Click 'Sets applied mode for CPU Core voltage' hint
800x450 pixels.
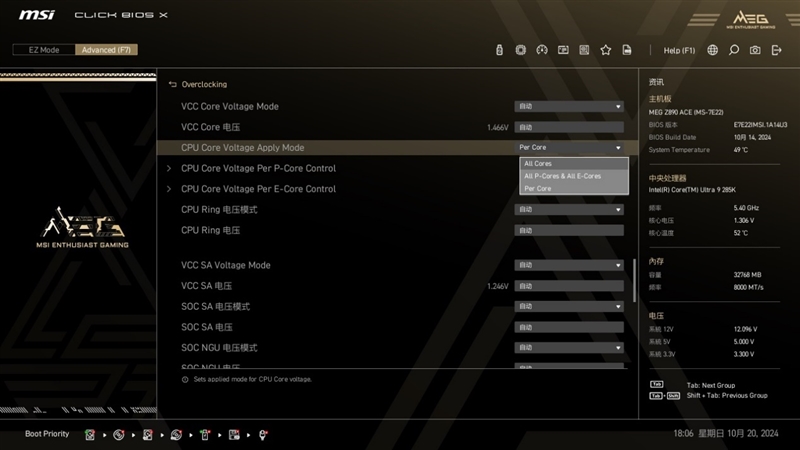tap(253, 379)
